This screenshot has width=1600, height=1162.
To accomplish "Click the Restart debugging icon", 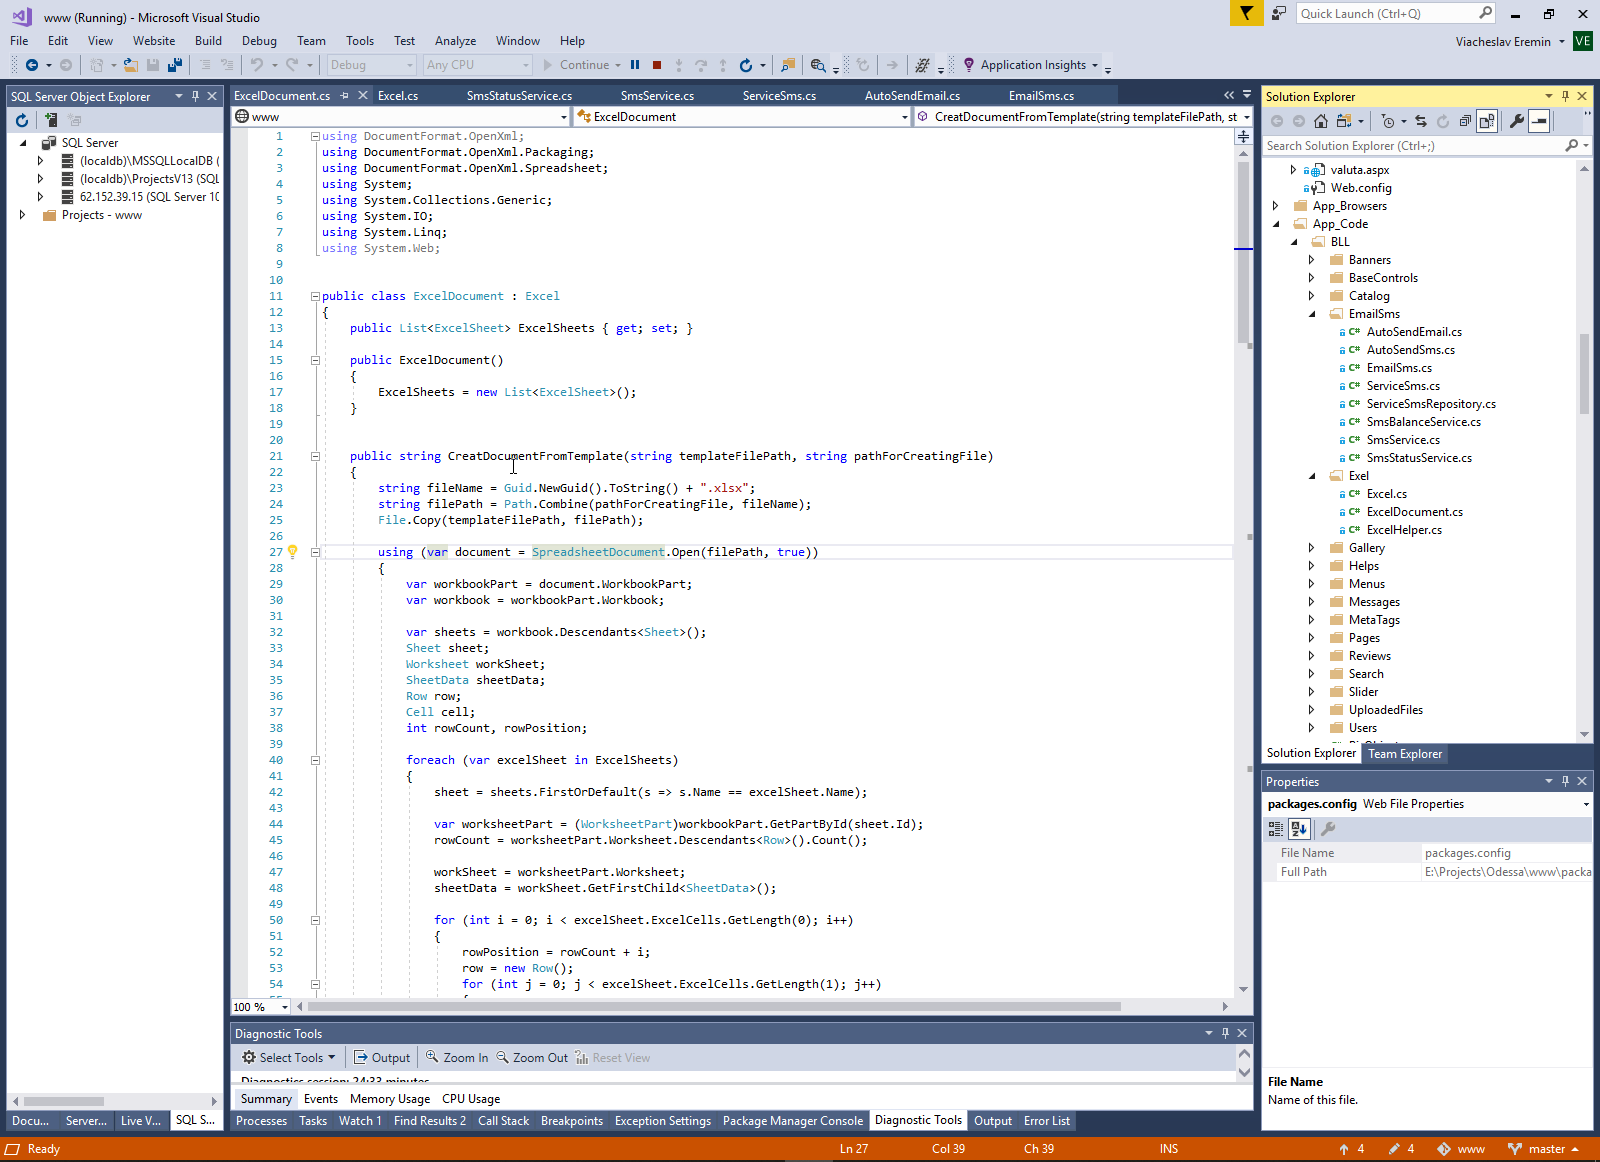I will tap(745, 65).
